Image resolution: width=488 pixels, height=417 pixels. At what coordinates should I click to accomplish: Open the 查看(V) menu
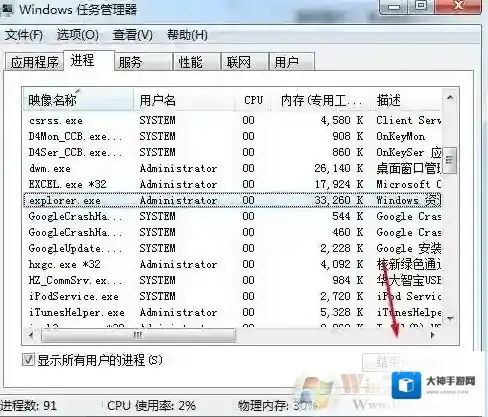tap(133, 35)
